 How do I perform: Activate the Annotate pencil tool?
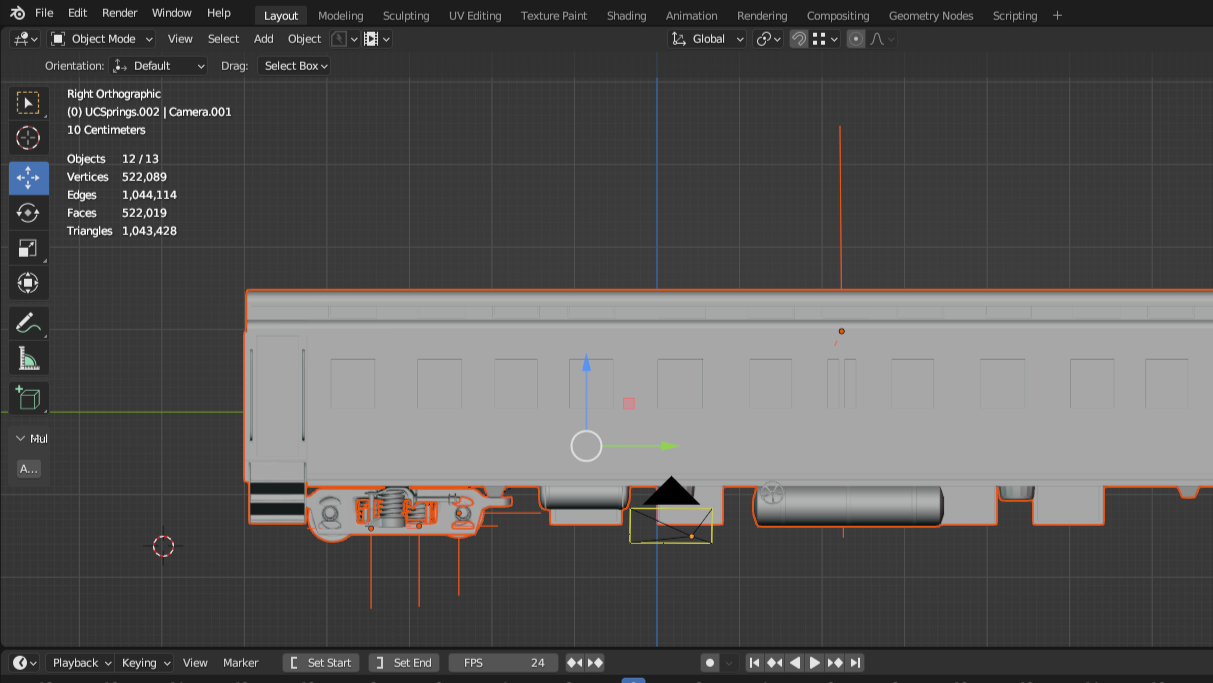click(28, 323)
